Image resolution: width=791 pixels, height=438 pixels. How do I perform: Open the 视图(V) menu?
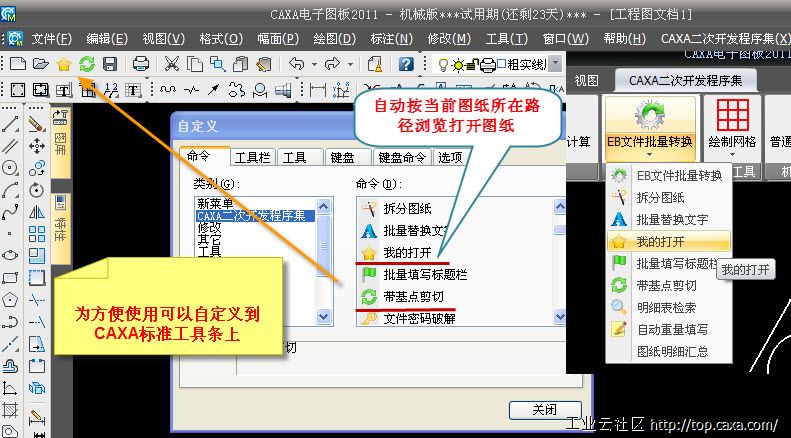click(x=163, y=38)
